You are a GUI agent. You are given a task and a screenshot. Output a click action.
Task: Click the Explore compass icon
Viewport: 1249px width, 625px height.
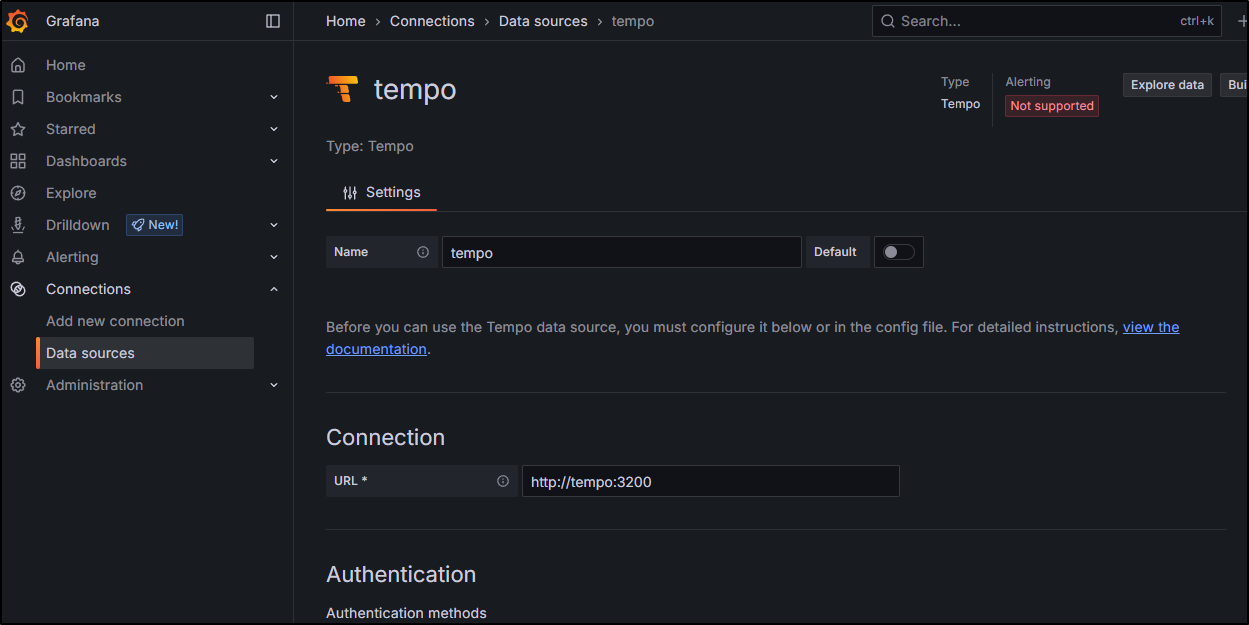click(18, 193)
